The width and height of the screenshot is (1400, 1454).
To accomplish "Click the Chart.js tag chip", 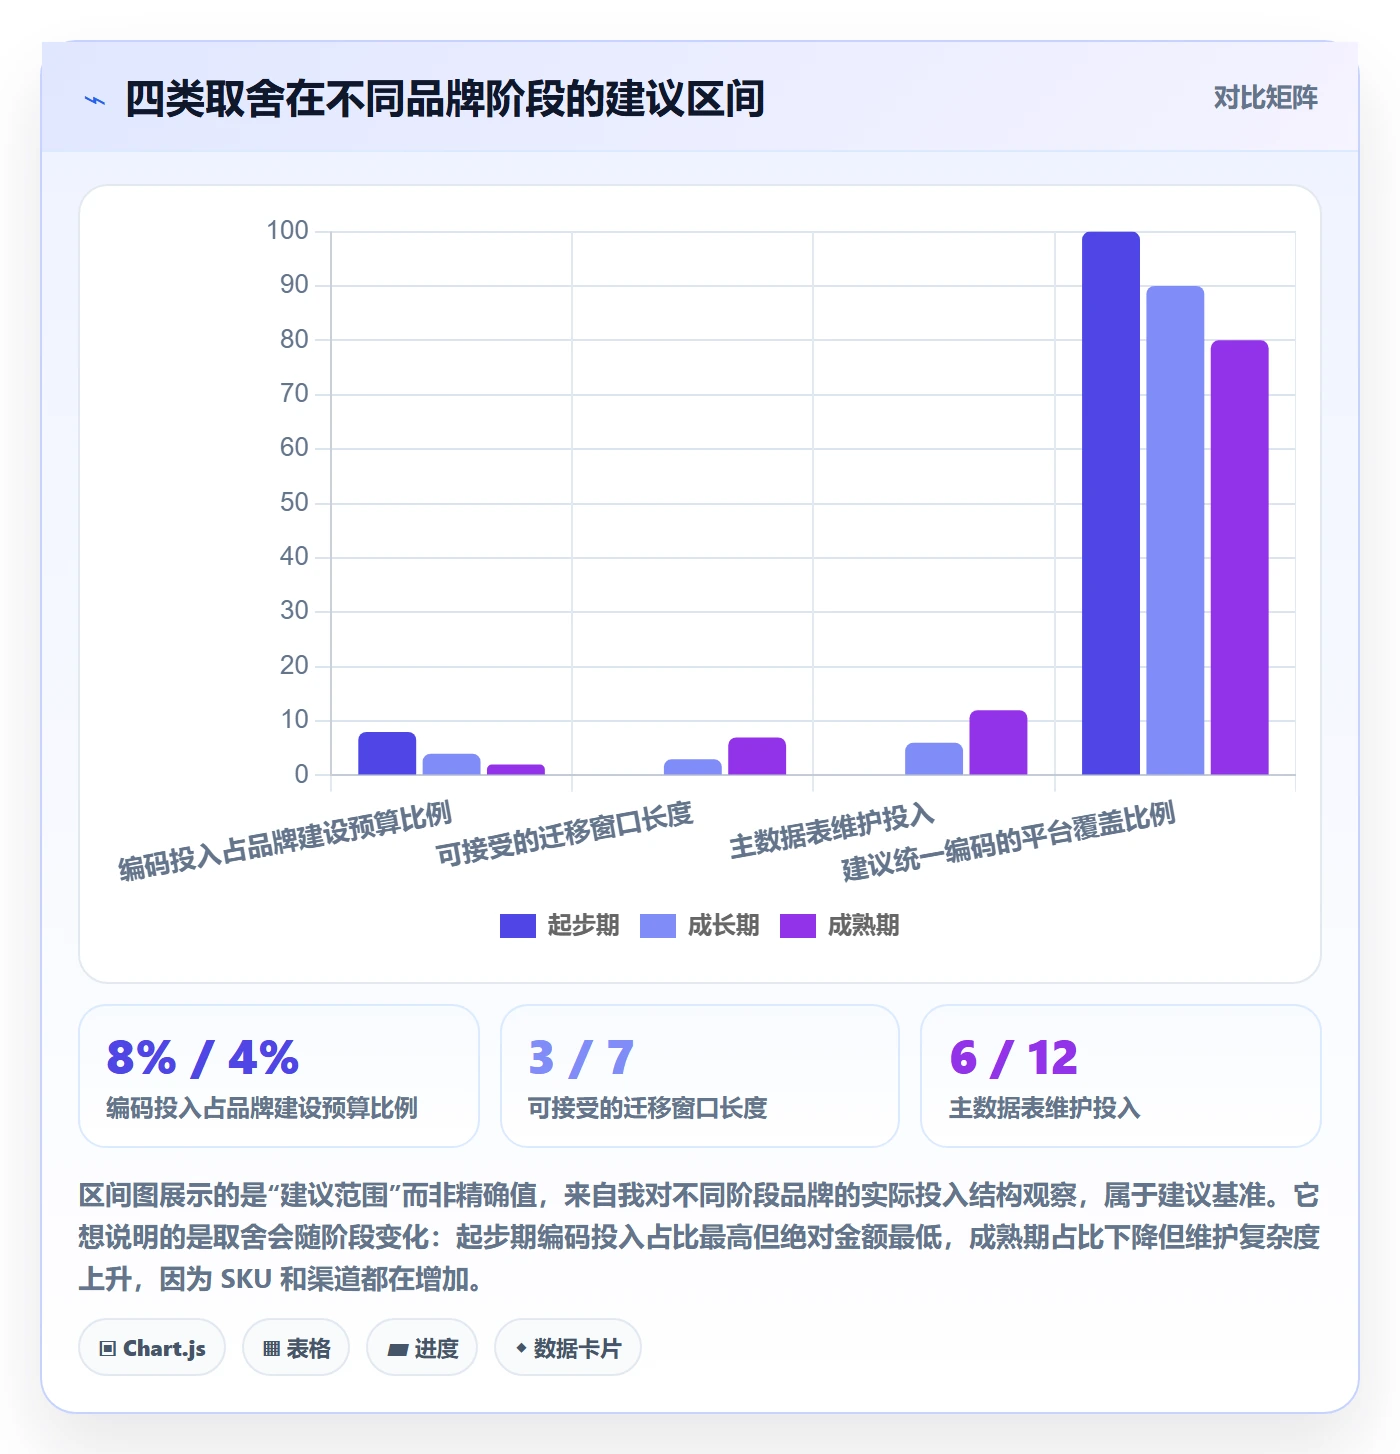I will tap(152, 1348).
